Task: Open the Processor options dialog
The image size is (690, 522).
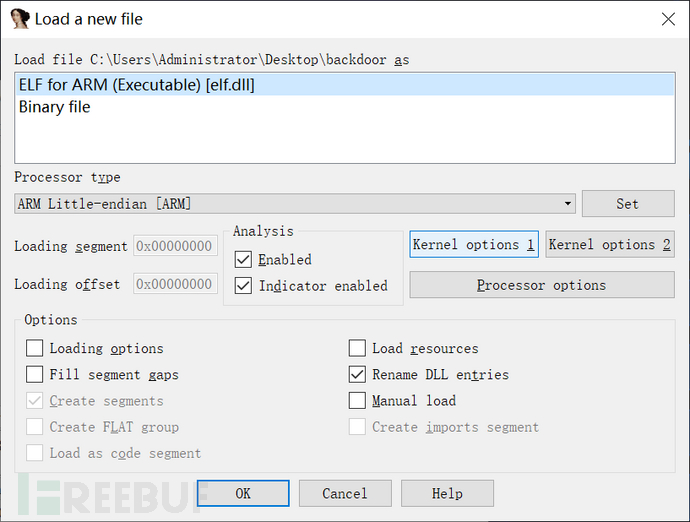Action: click(x=541, y=285)
